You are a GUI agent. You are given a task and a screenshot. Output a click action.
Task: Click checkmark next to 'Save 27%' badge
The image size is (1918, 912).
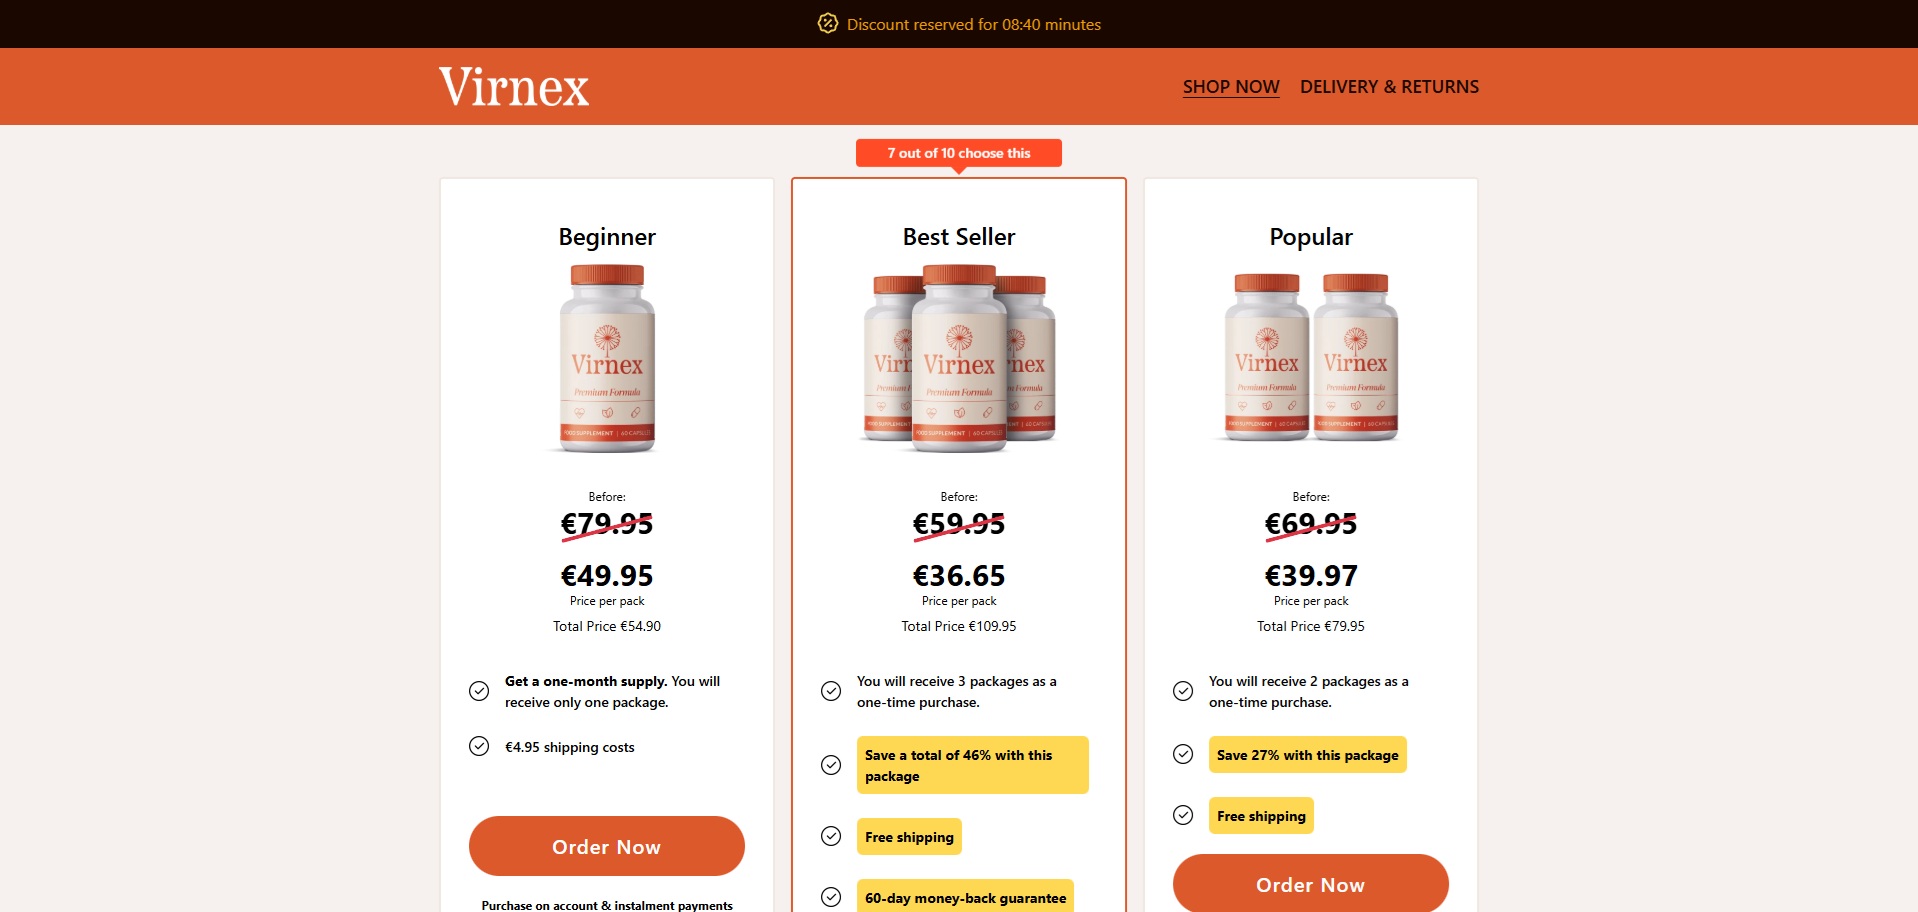1183,754
